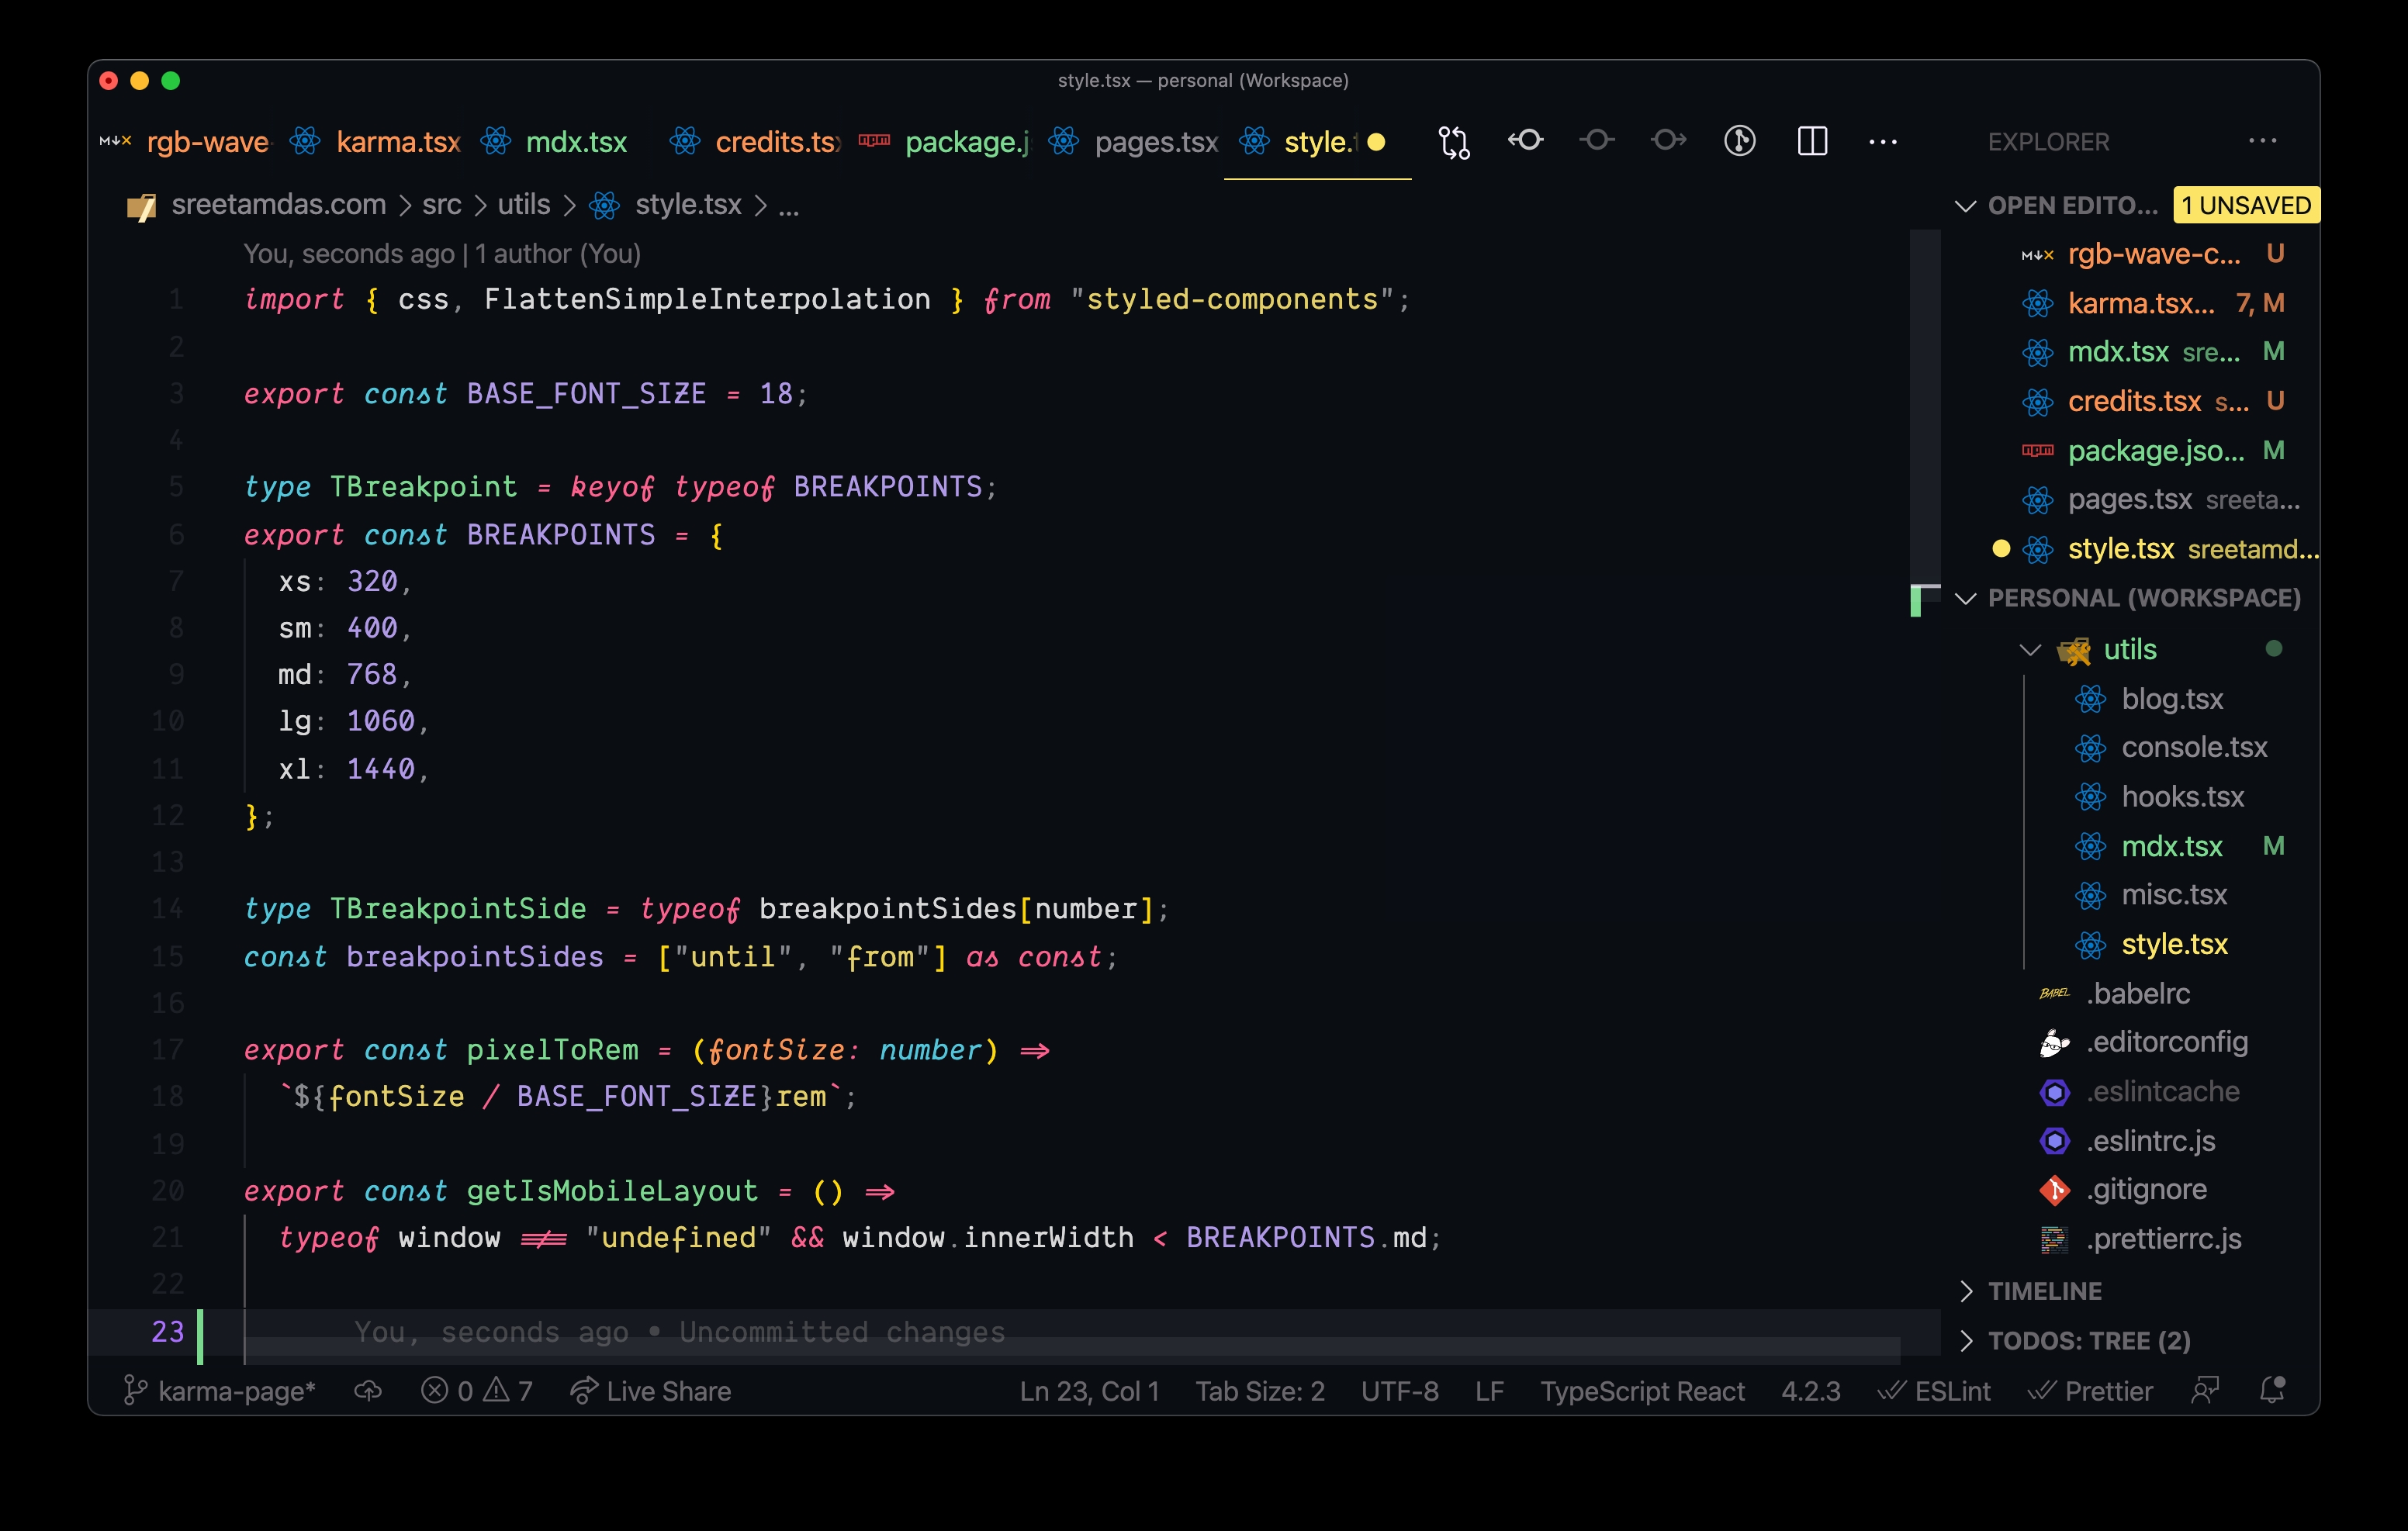Image resolution: width=2408 pixels, height=1531 pixels.
Task: Click the Prettier status item
Action: click(2090, 1391)
